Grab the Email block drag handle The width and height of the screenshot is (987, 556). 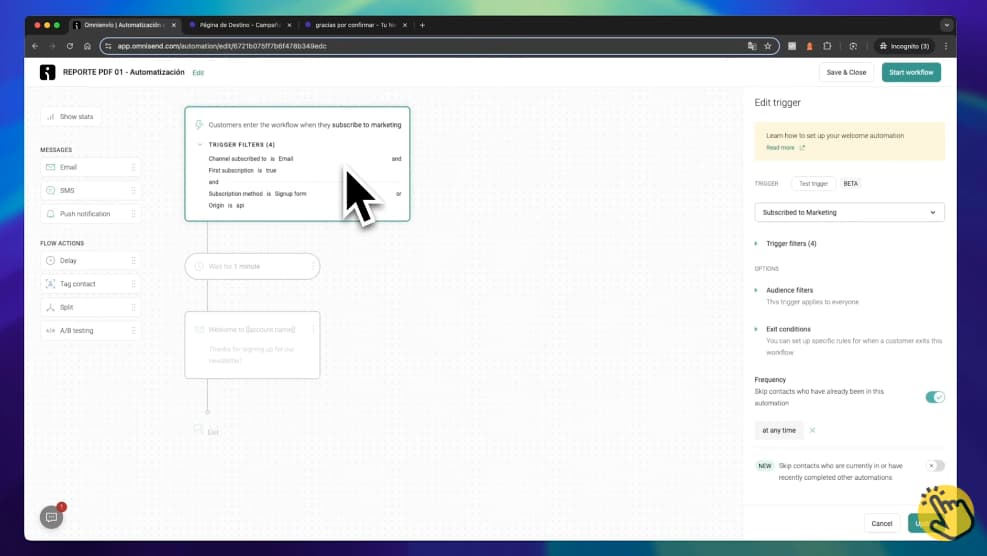[133, 167]
